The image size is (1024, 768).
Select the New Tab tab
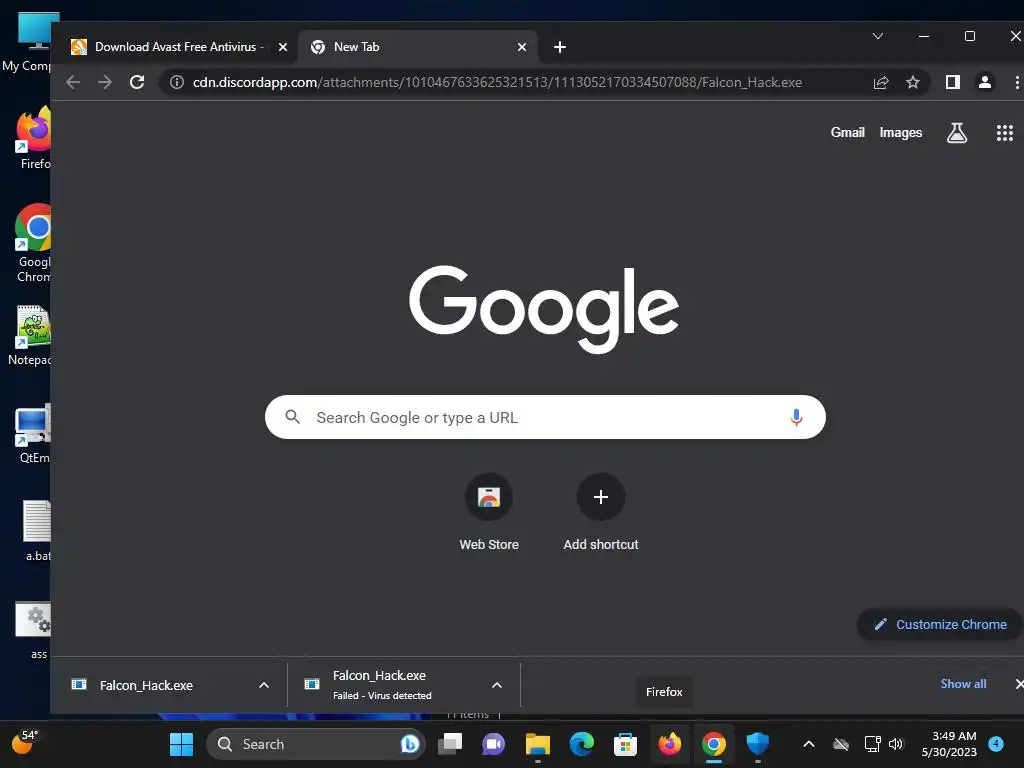pos(418,47)
